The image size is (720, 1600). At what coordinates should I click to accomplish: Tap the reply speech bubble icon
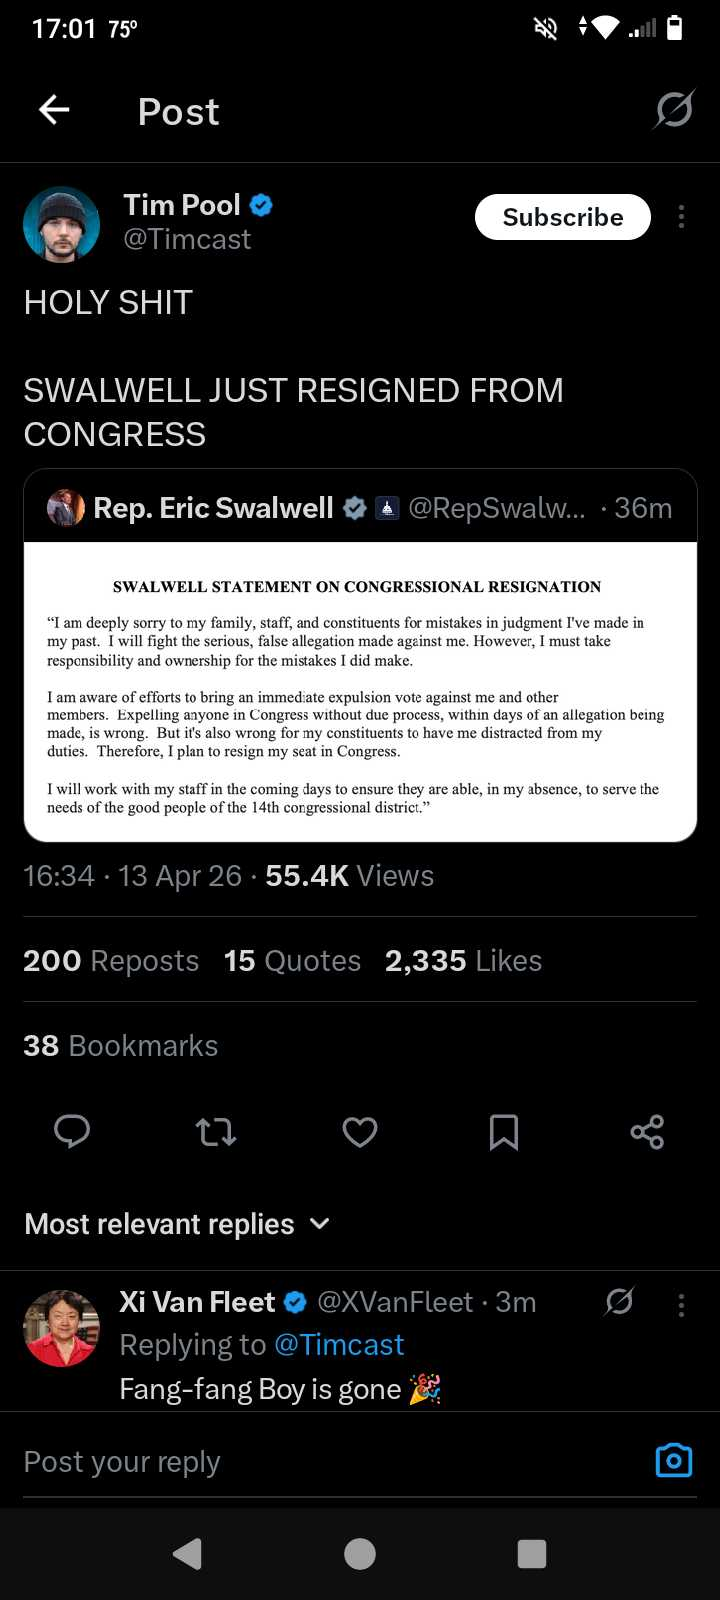[72, 1132]
